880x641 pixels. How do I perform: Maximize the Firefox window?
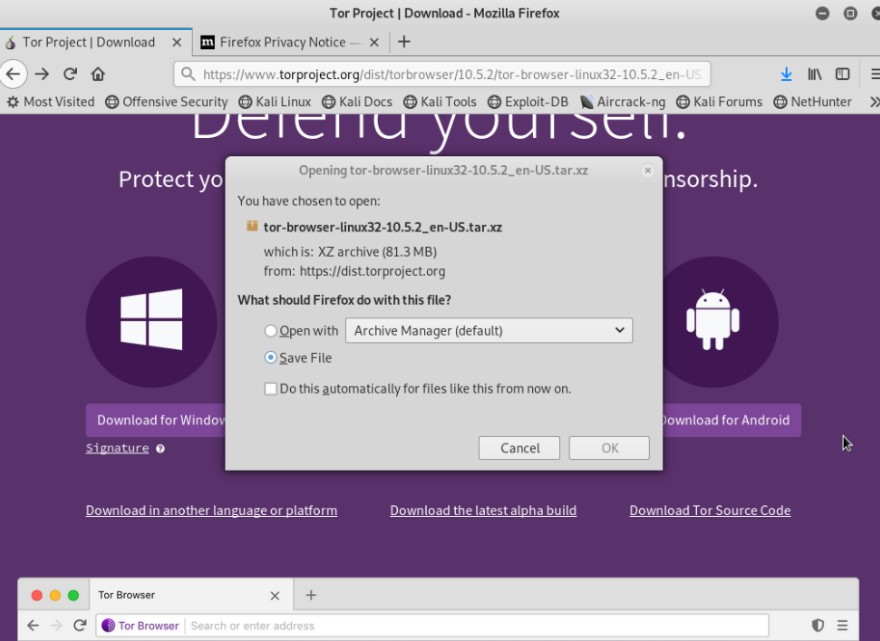point(850,13)
